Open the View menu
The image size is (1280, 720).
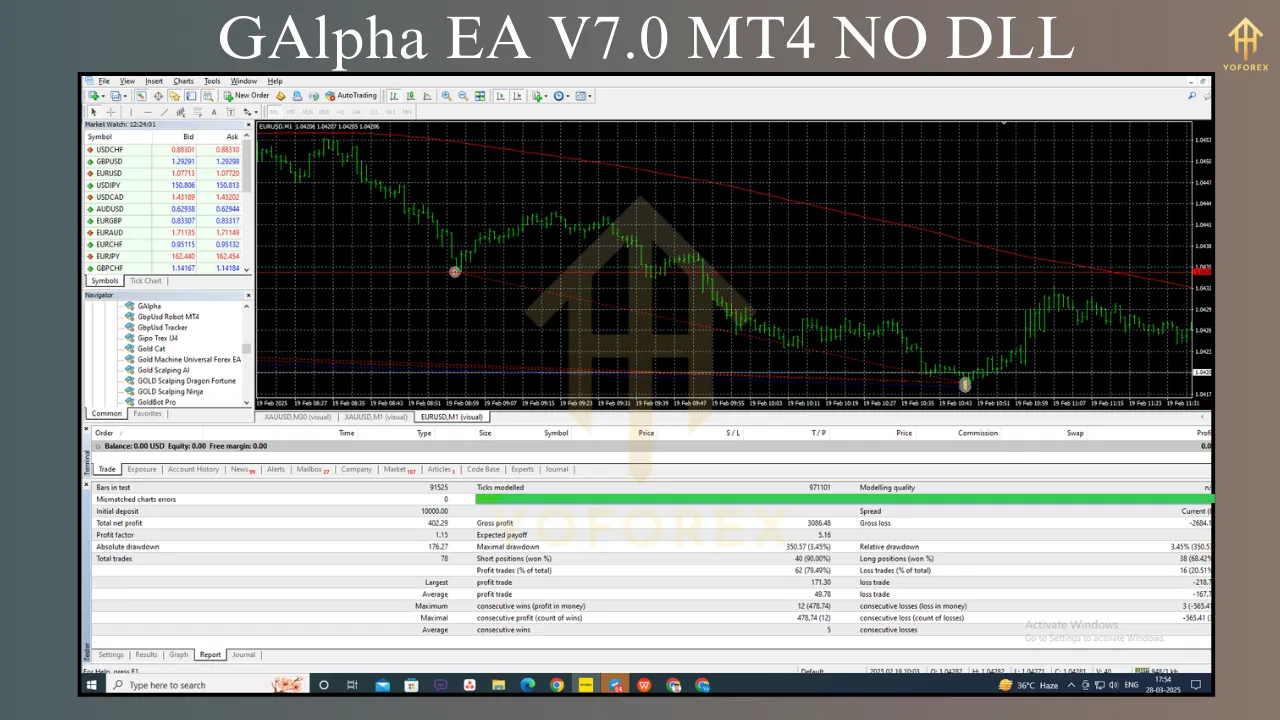[127, 81]
